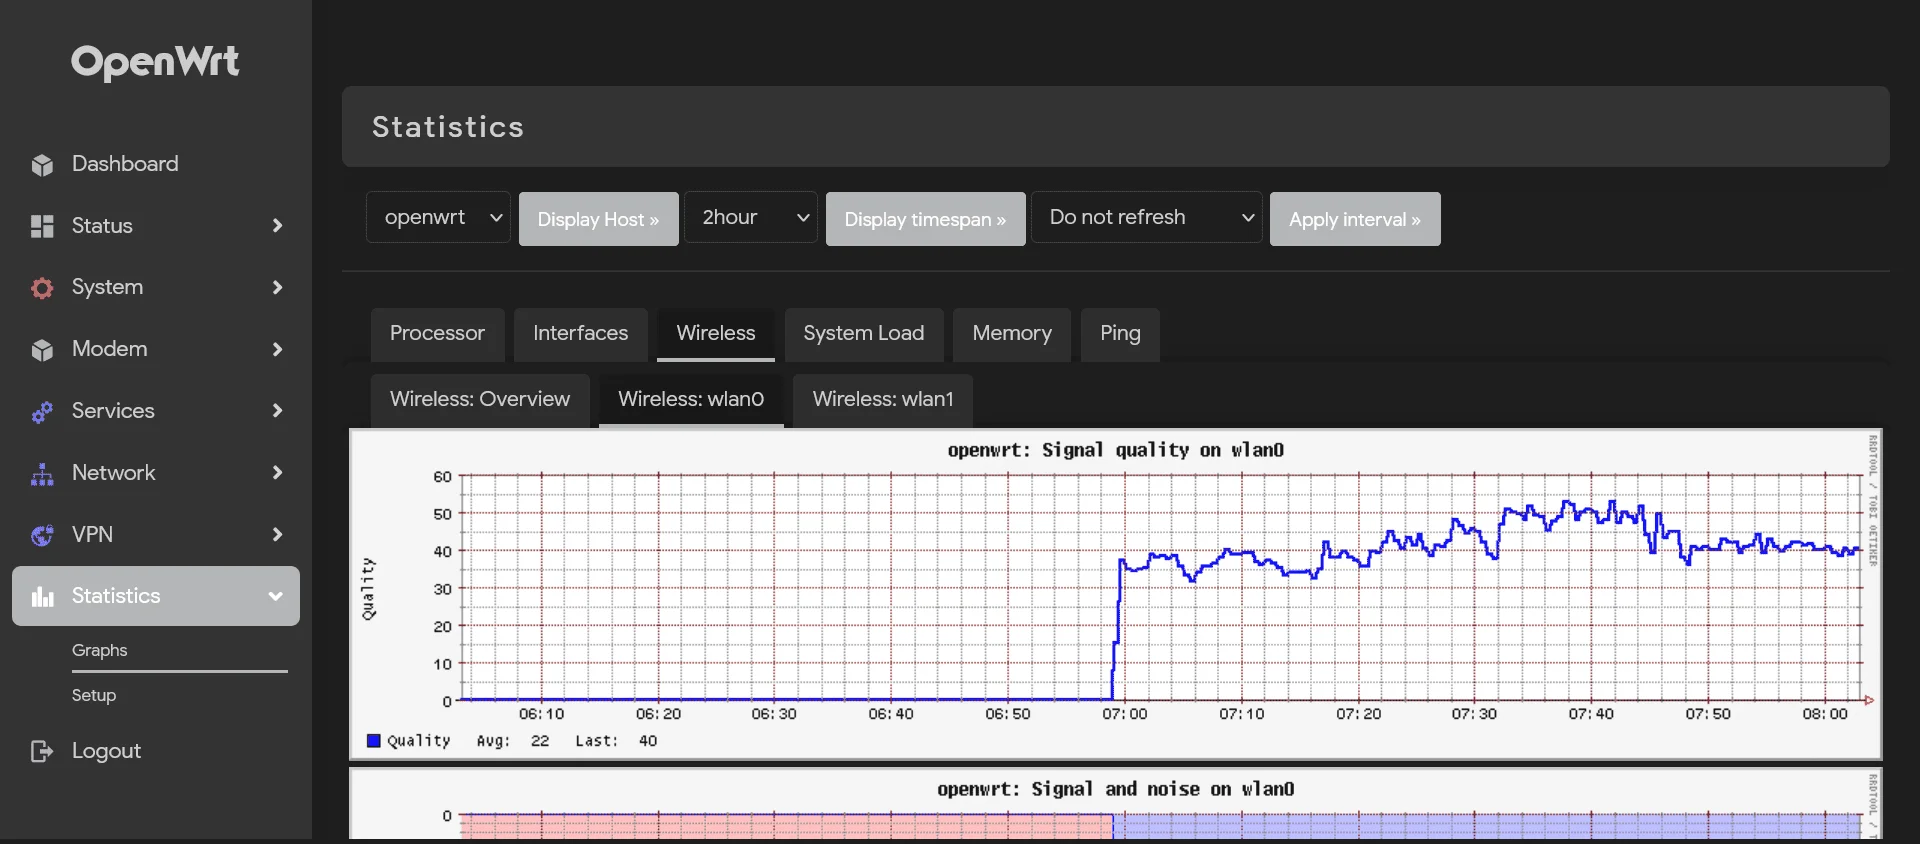This screenshot has height=844, width=1920.
Task: Click the Logout door icon
Action: pos(42,751)
